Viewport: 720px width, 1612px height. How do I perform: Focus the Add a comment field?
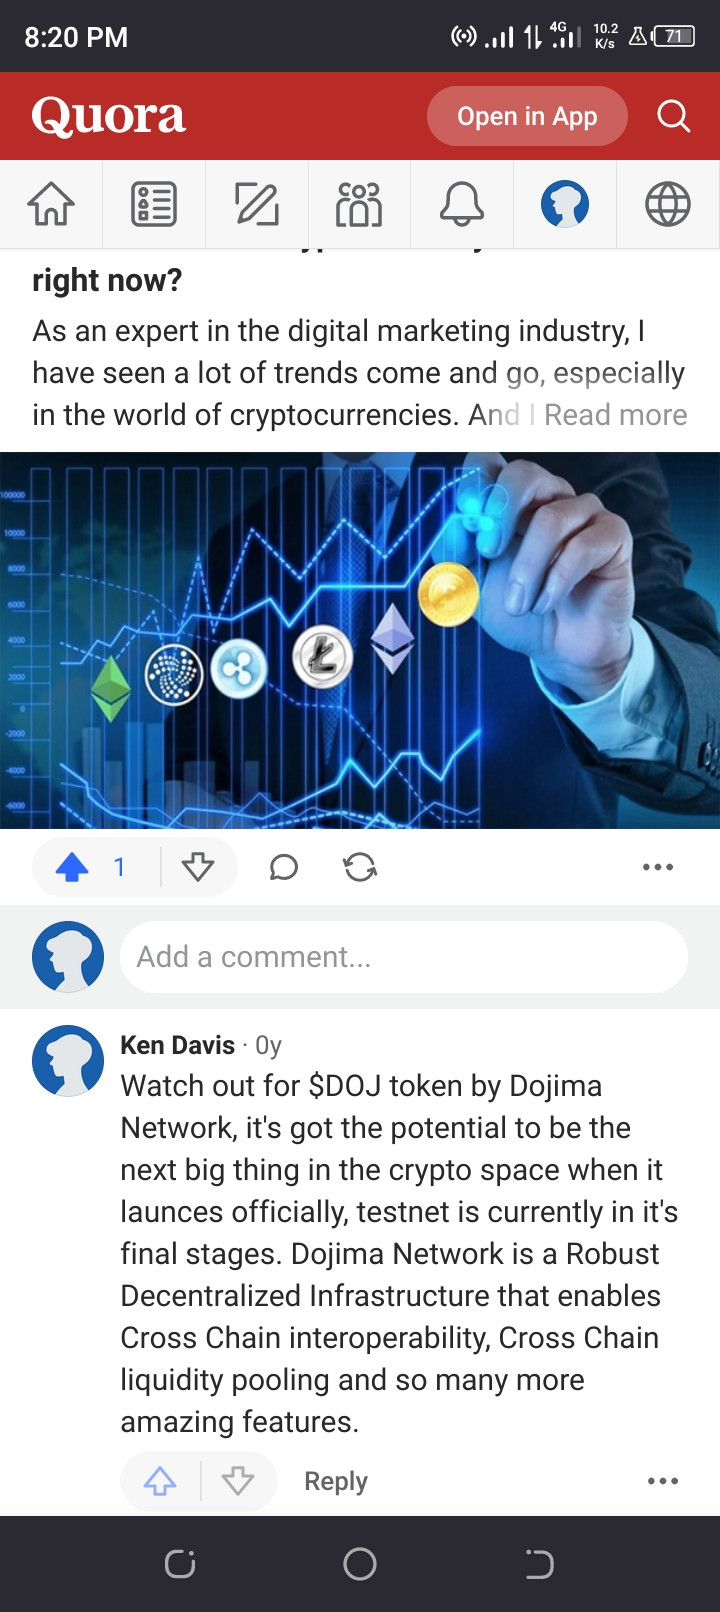coord(404,957)
